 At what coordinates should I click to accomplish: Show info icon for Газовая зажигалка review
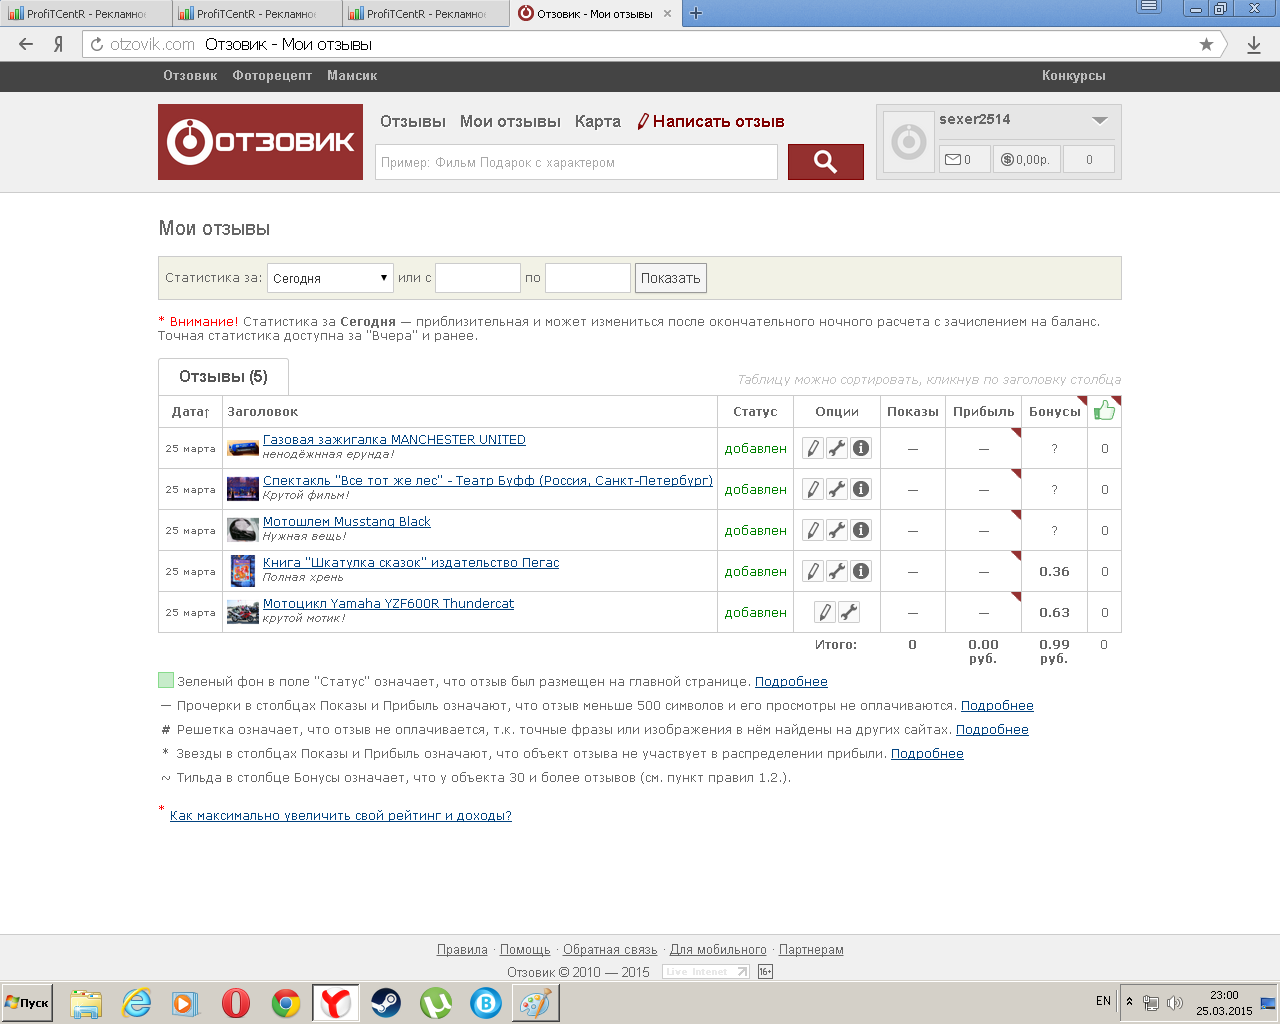coord(861,448)
